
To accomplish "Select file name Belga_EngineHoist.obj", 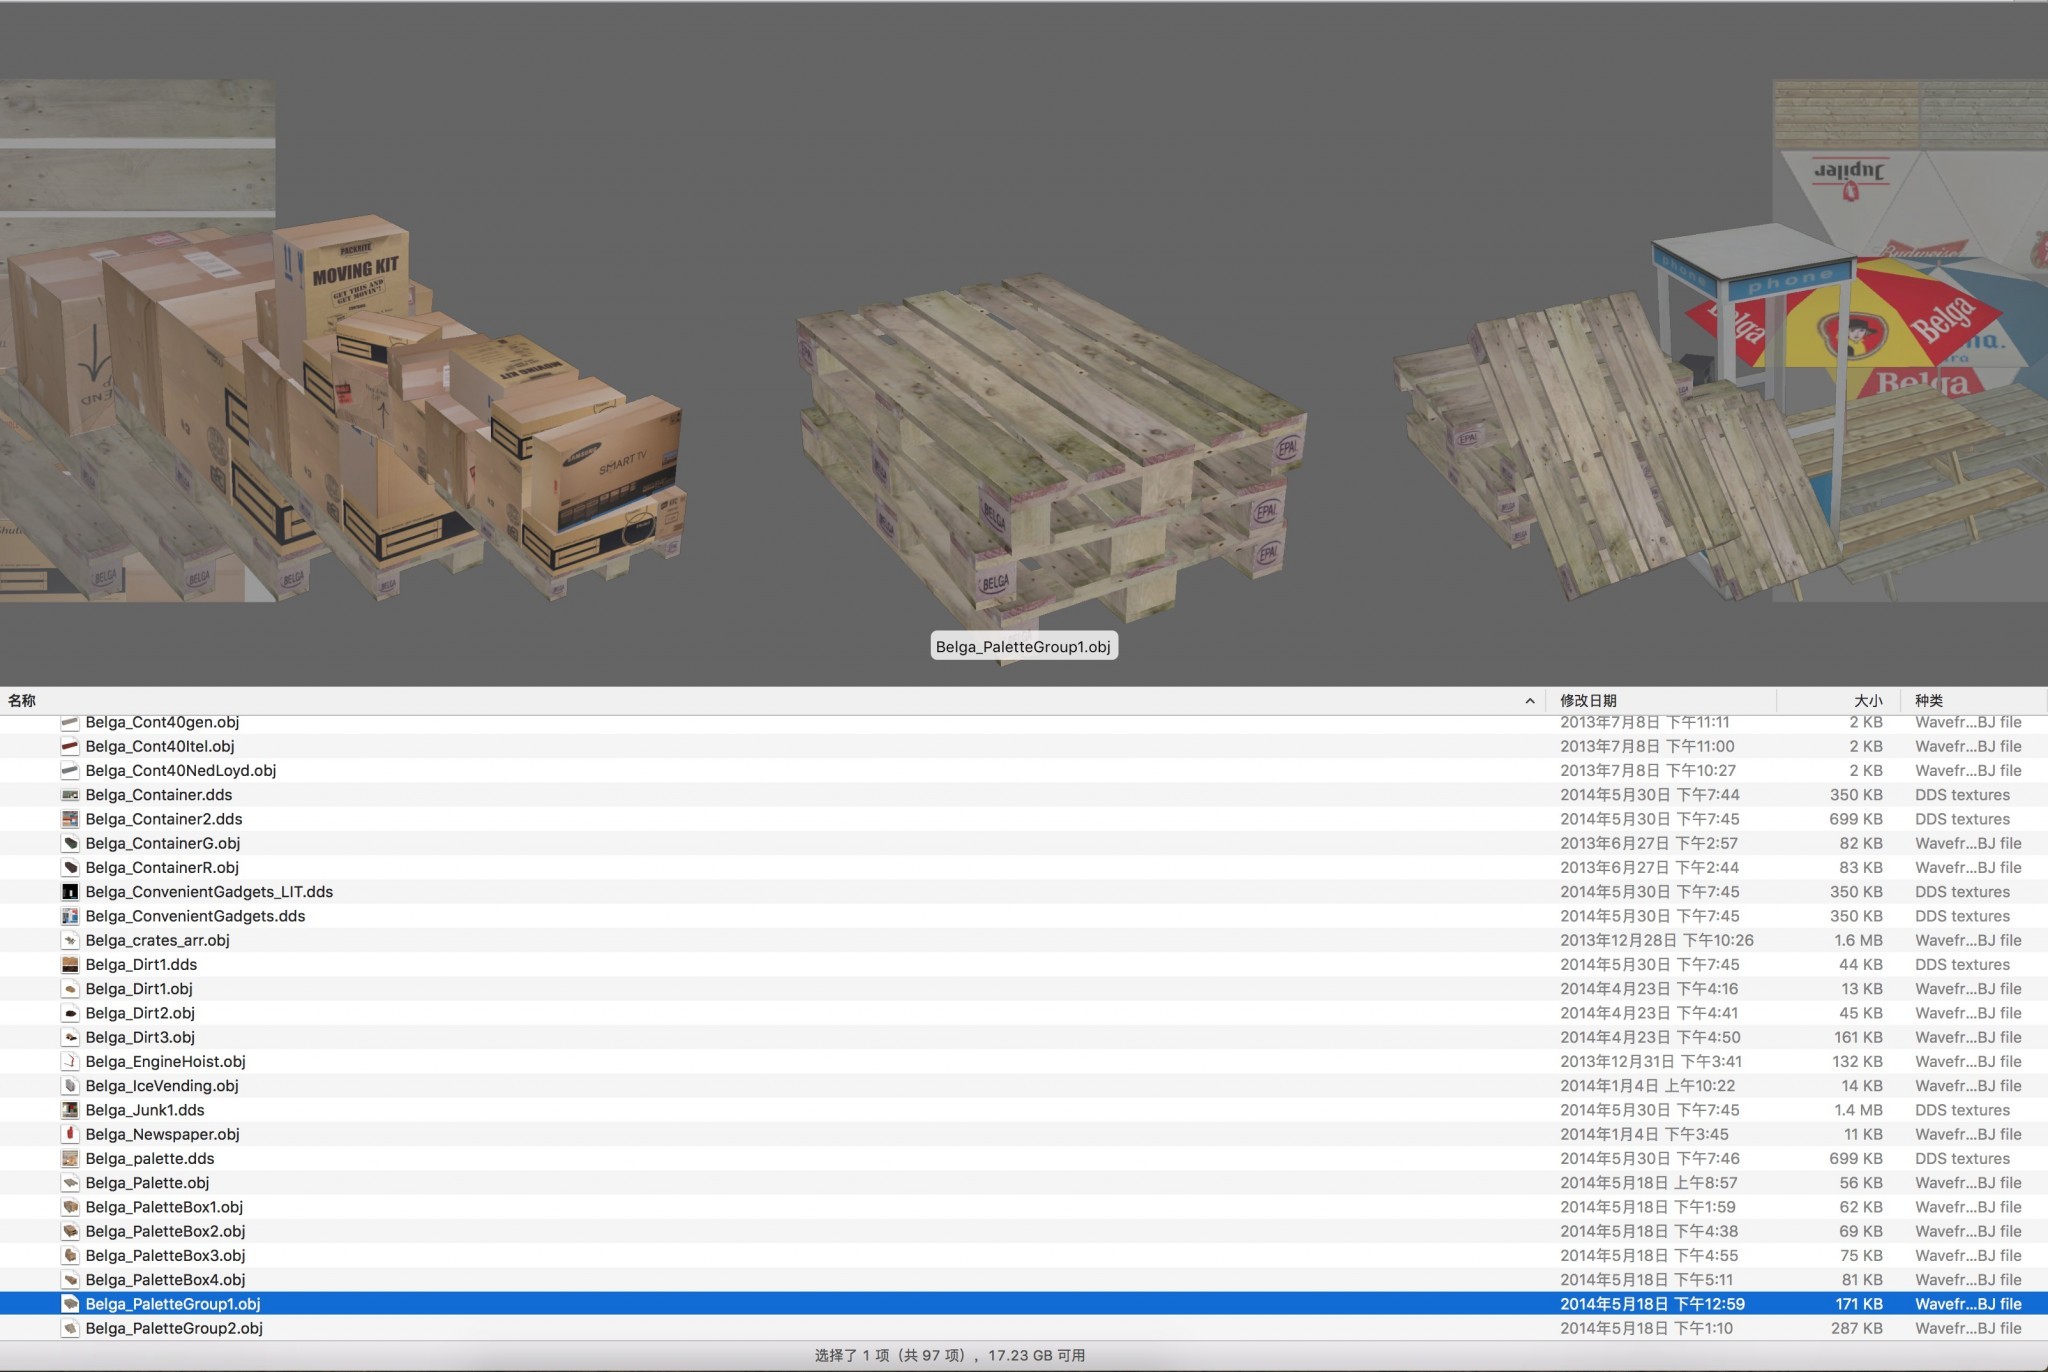I will click(x=165, y=1061).
